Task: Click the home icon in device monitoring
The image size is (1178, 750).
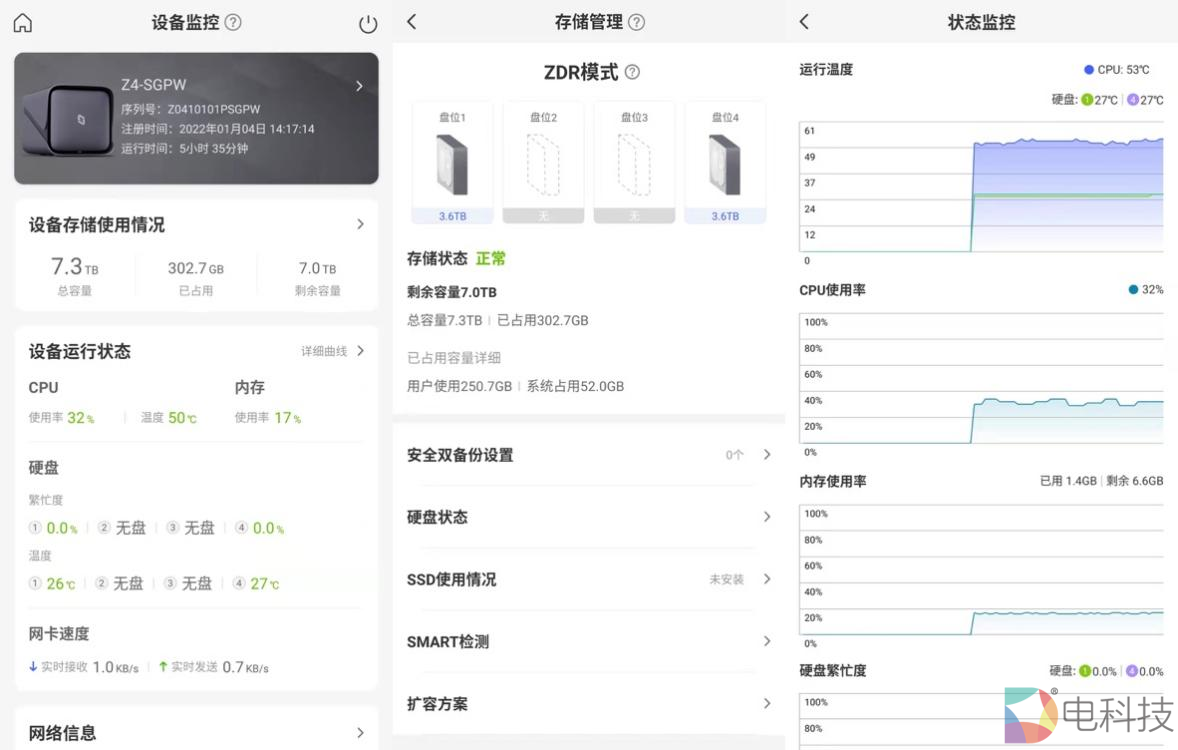Action: [20, 22]
